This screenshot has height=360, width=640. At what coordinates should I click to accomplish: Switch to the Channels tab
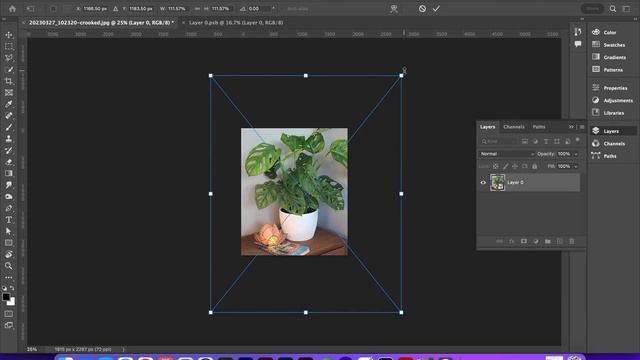[514, 127]
